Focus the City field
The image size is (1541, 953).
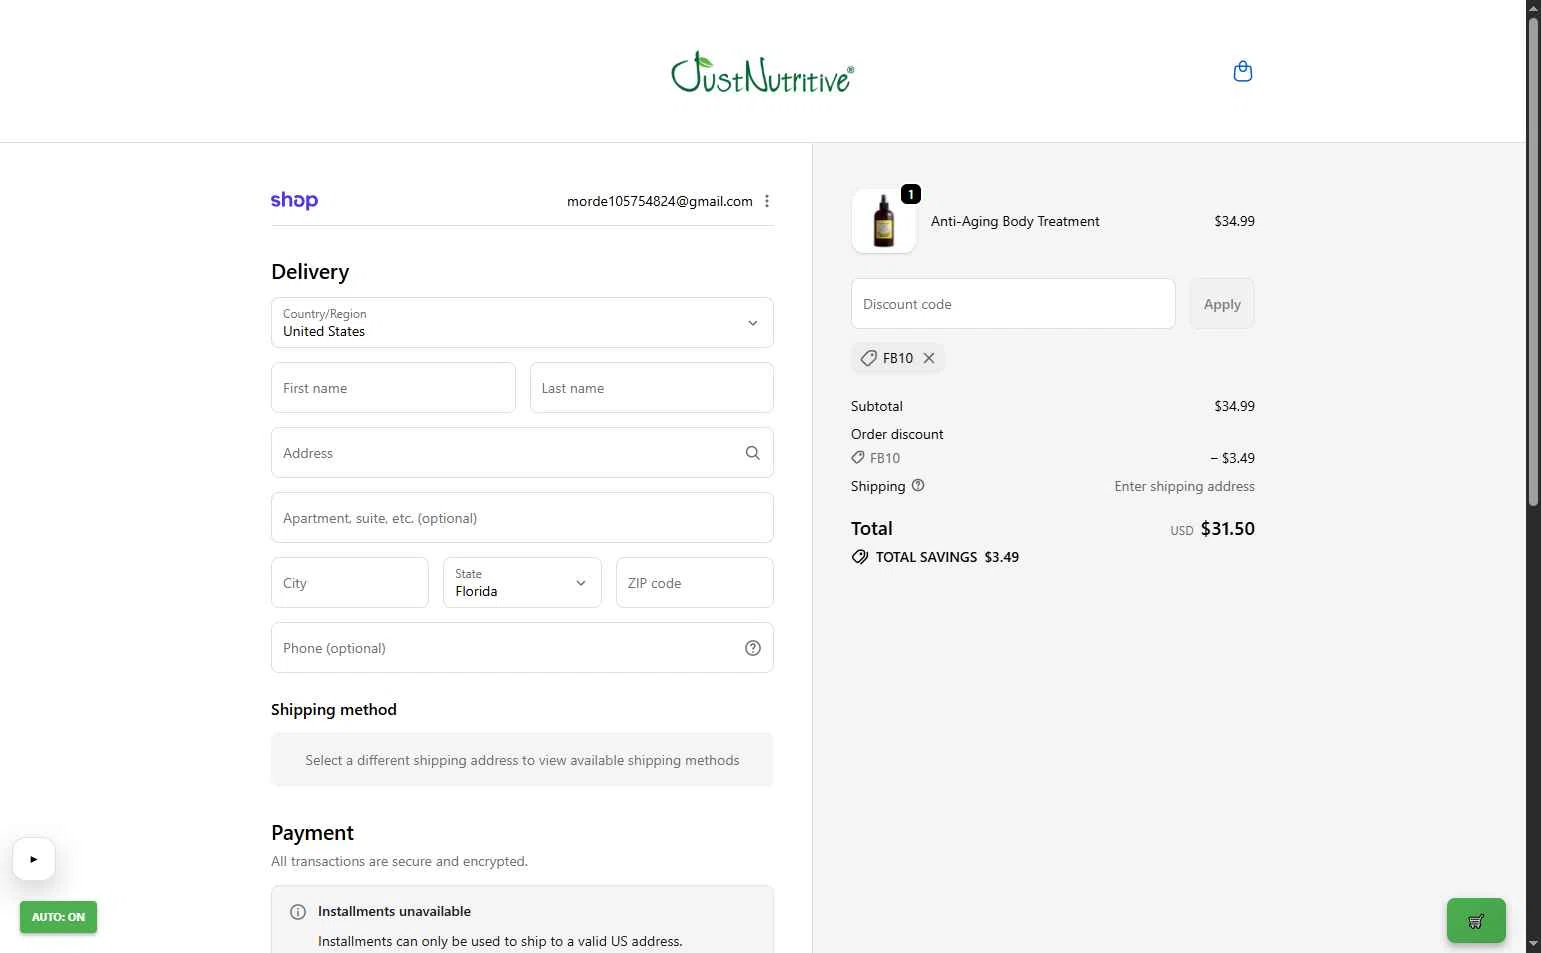click(x=350, y=583)
